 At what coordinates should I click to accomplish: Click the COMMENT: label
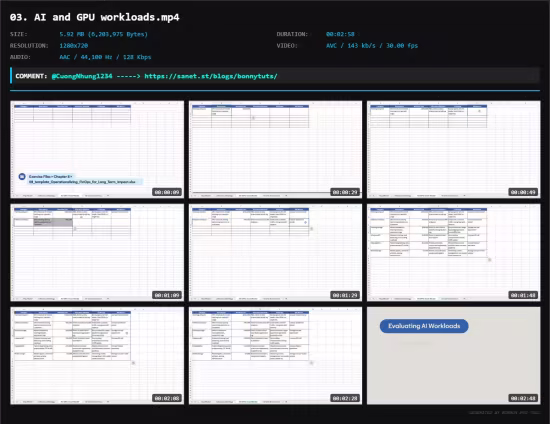[31, 76]
